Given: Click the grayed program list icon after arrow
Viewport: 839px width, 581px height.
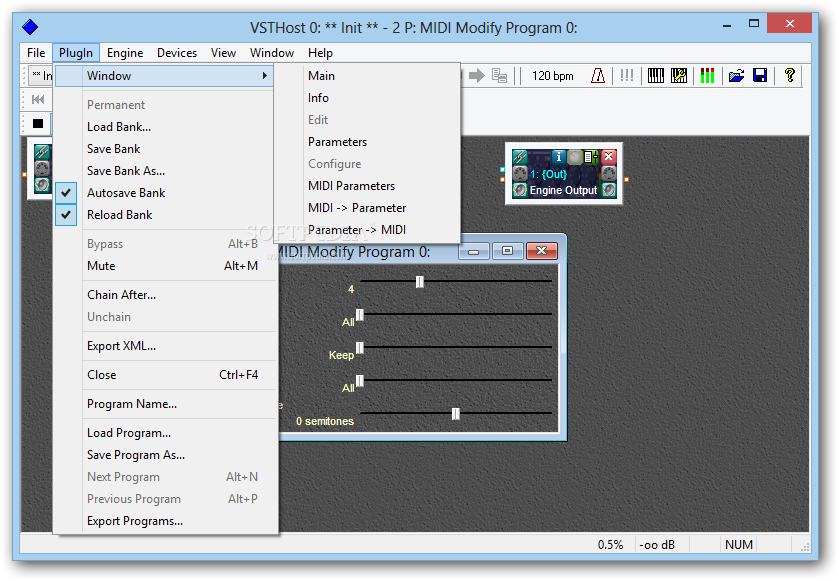Looking at the screenshot, I should point(499,75).
